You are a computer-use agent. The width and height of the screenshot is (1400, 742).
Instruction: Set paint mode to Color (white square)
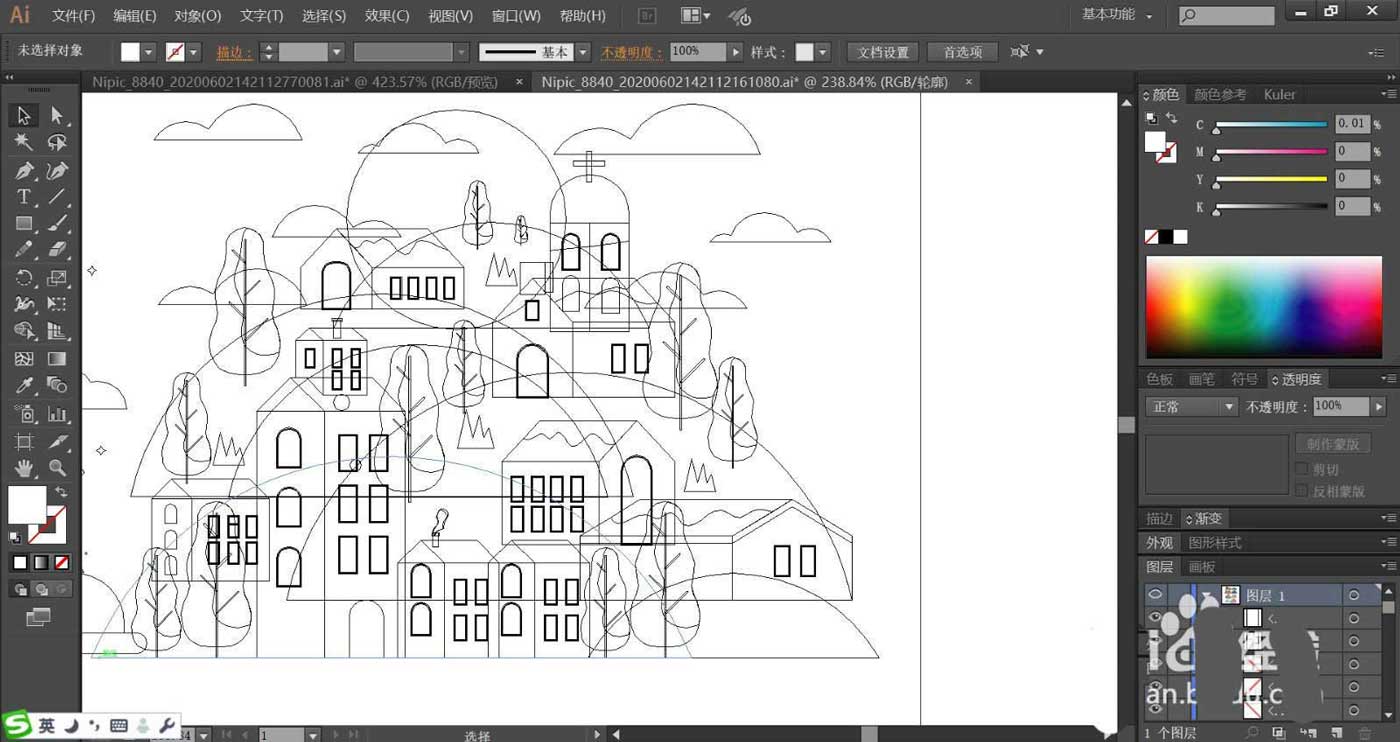click(x=20, y=563)
